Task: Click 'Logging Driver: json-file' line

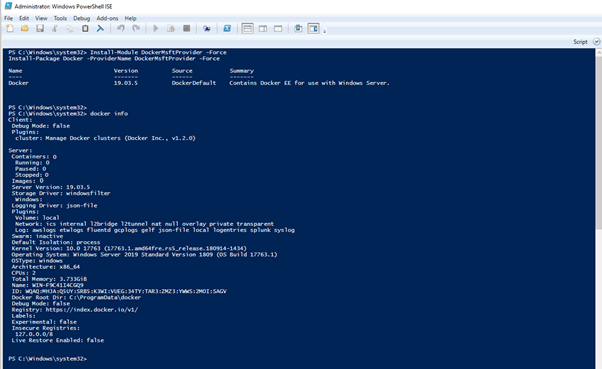Action: (55, 205)
